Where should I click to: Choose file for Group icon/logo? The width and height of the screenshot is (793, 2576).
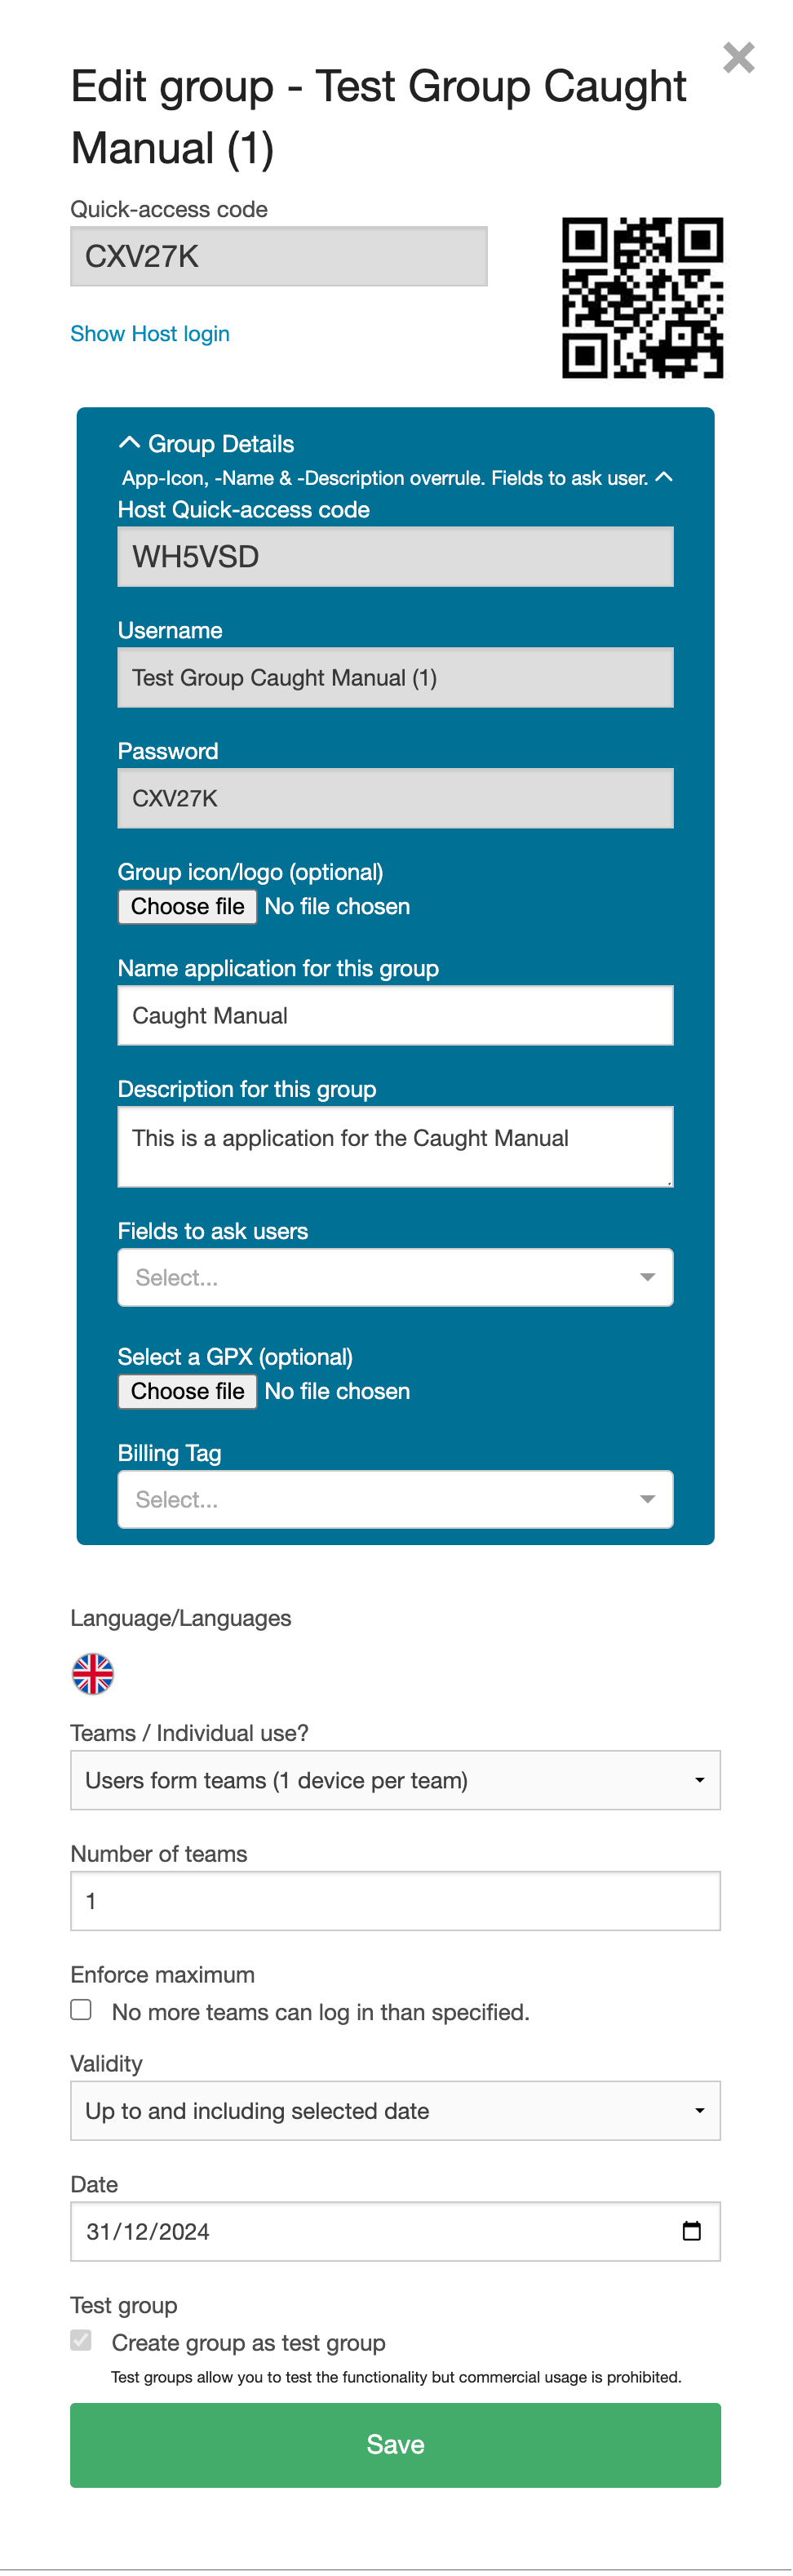coord(188,906)
